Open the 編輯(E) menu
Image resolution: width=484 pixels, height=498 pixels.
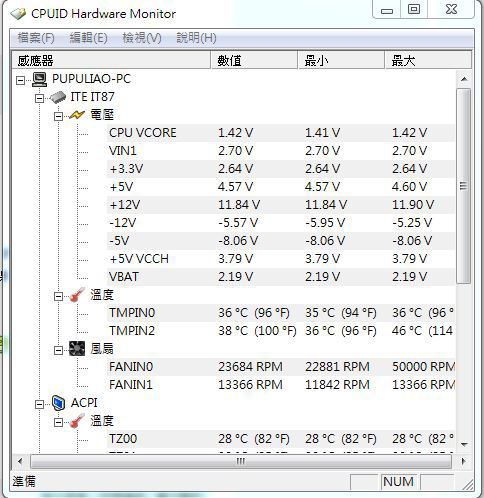point(88,38)
